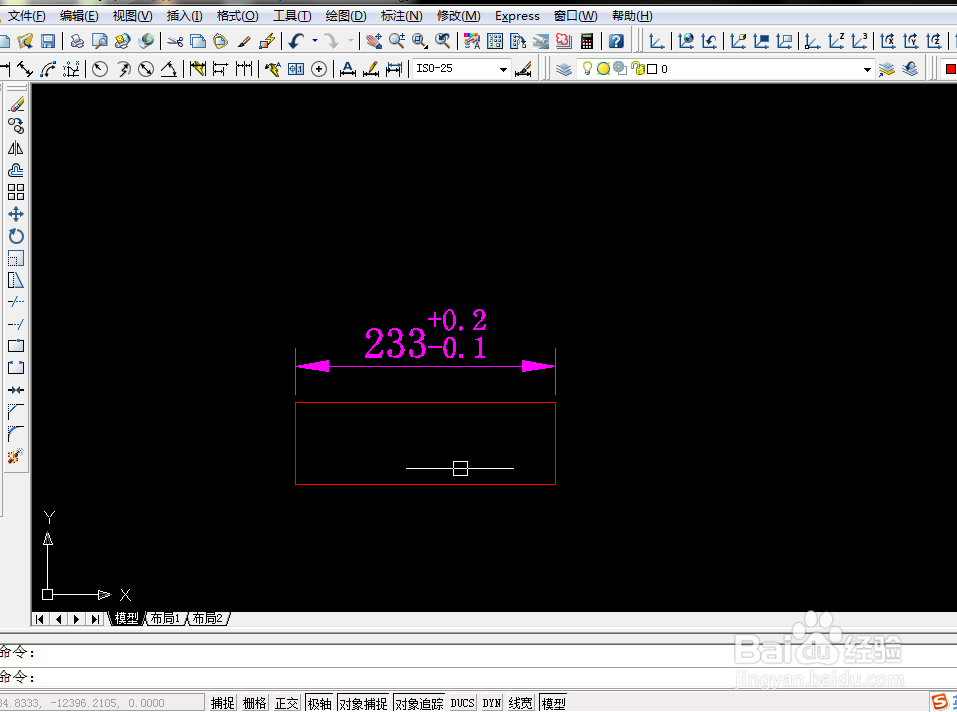Start continue dimension tool

click(x=243, y=69)
